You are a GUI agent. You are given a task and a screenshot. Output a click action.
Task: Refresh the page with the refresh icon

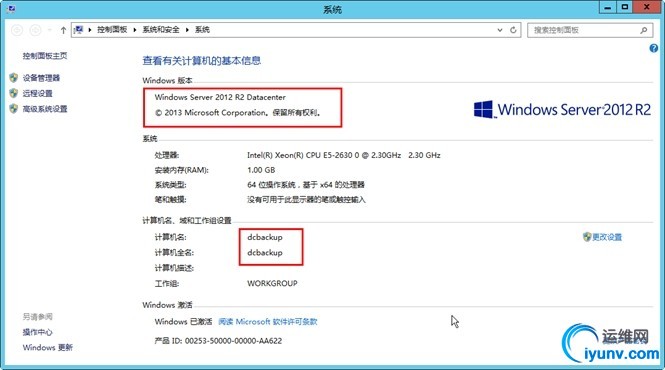pos(513,30)
